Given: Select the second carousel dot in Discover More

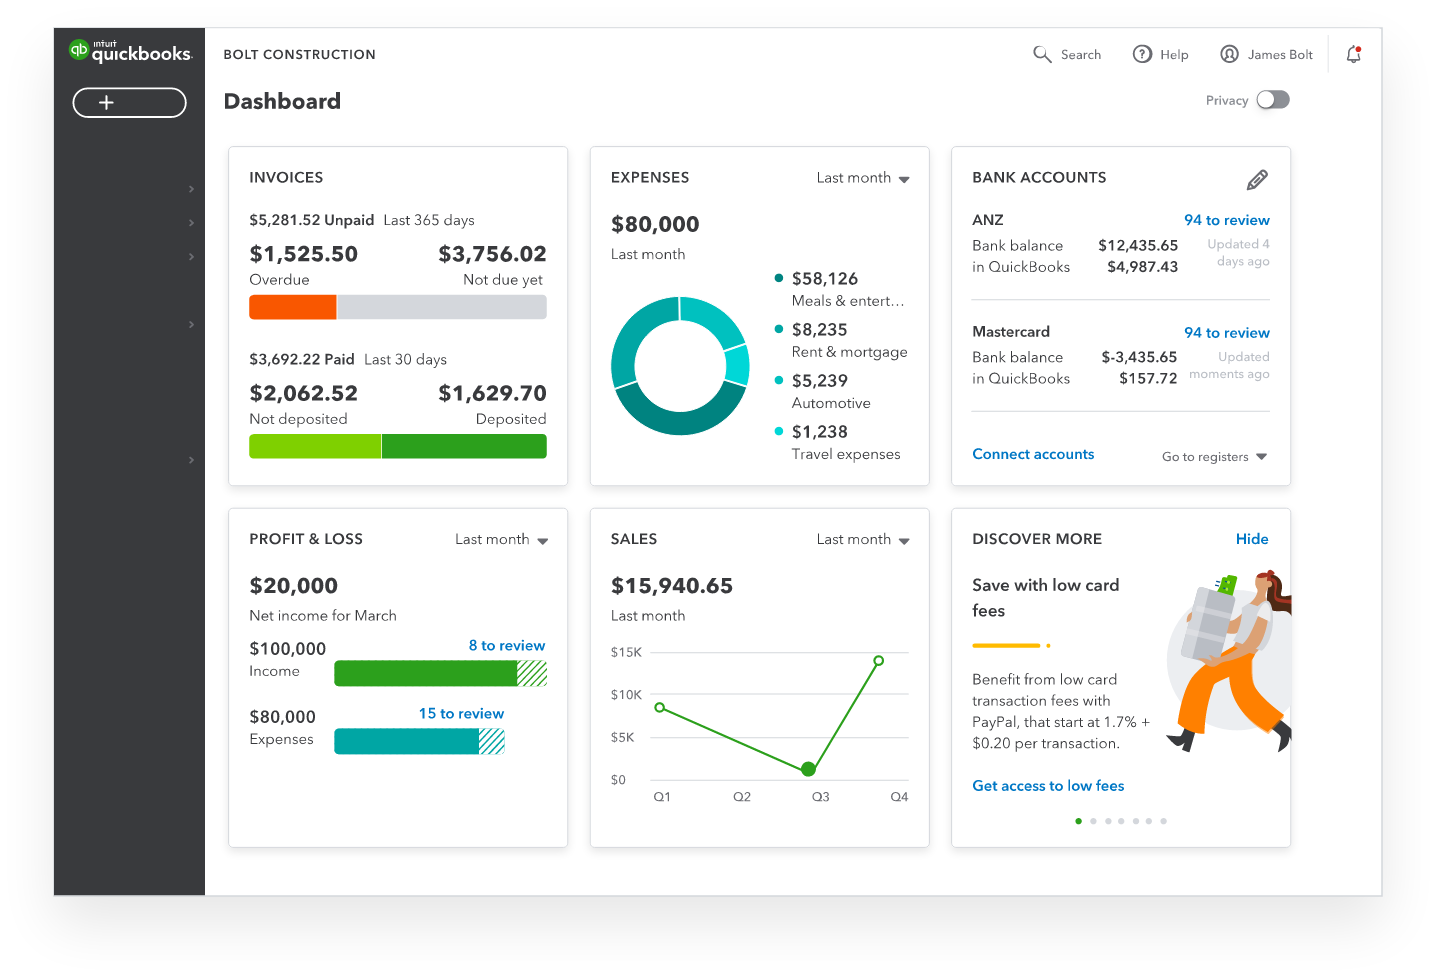Looking at the screenshot, I should click(1093, 821).
